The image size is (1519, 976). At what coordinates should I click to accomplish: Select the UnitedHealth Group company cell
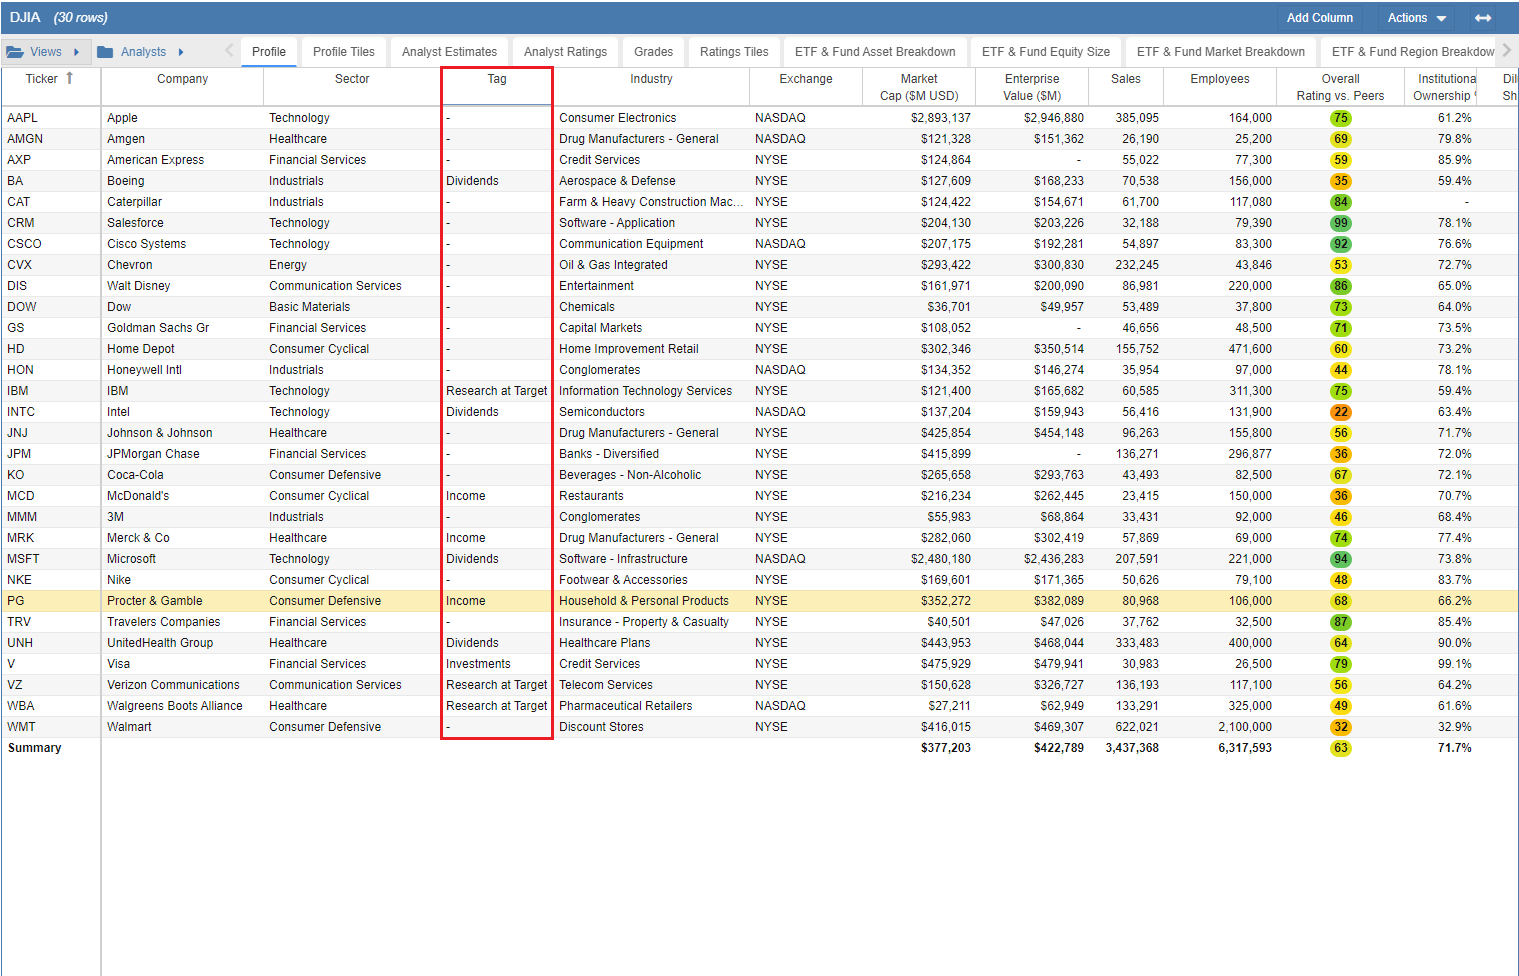pos(183,643)
